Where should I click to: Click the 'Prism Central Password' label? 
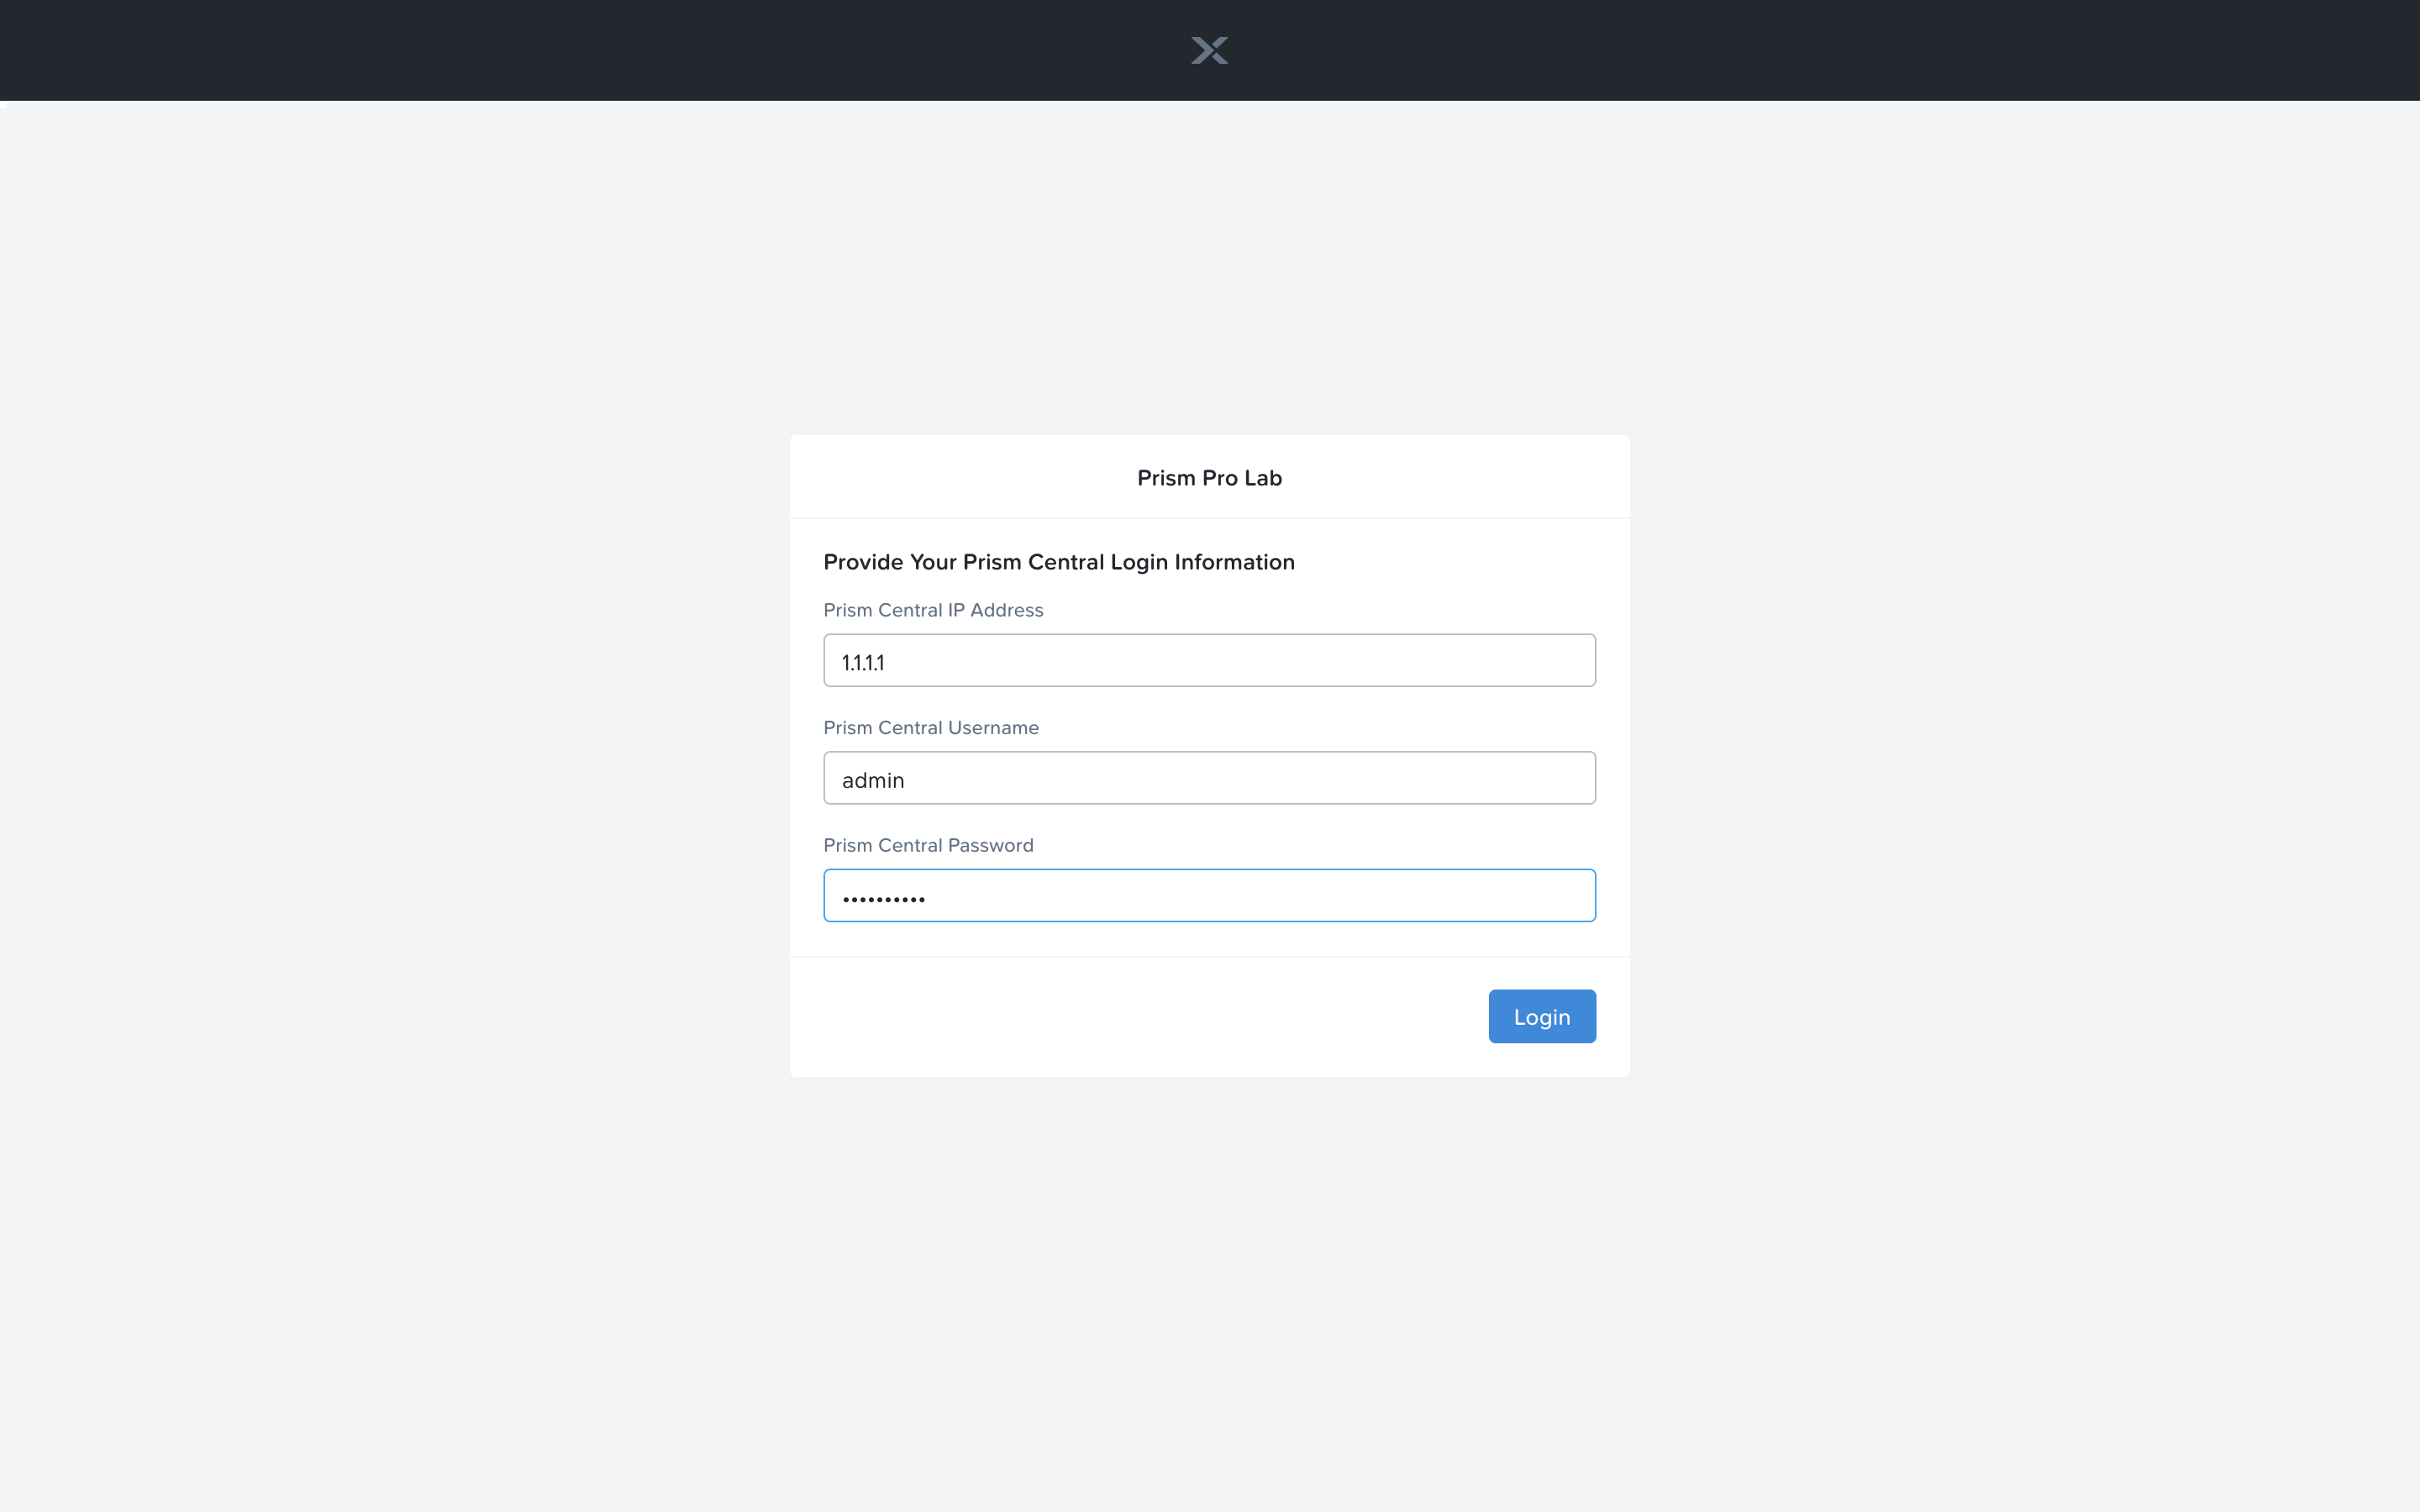click(x=928, y=845)
